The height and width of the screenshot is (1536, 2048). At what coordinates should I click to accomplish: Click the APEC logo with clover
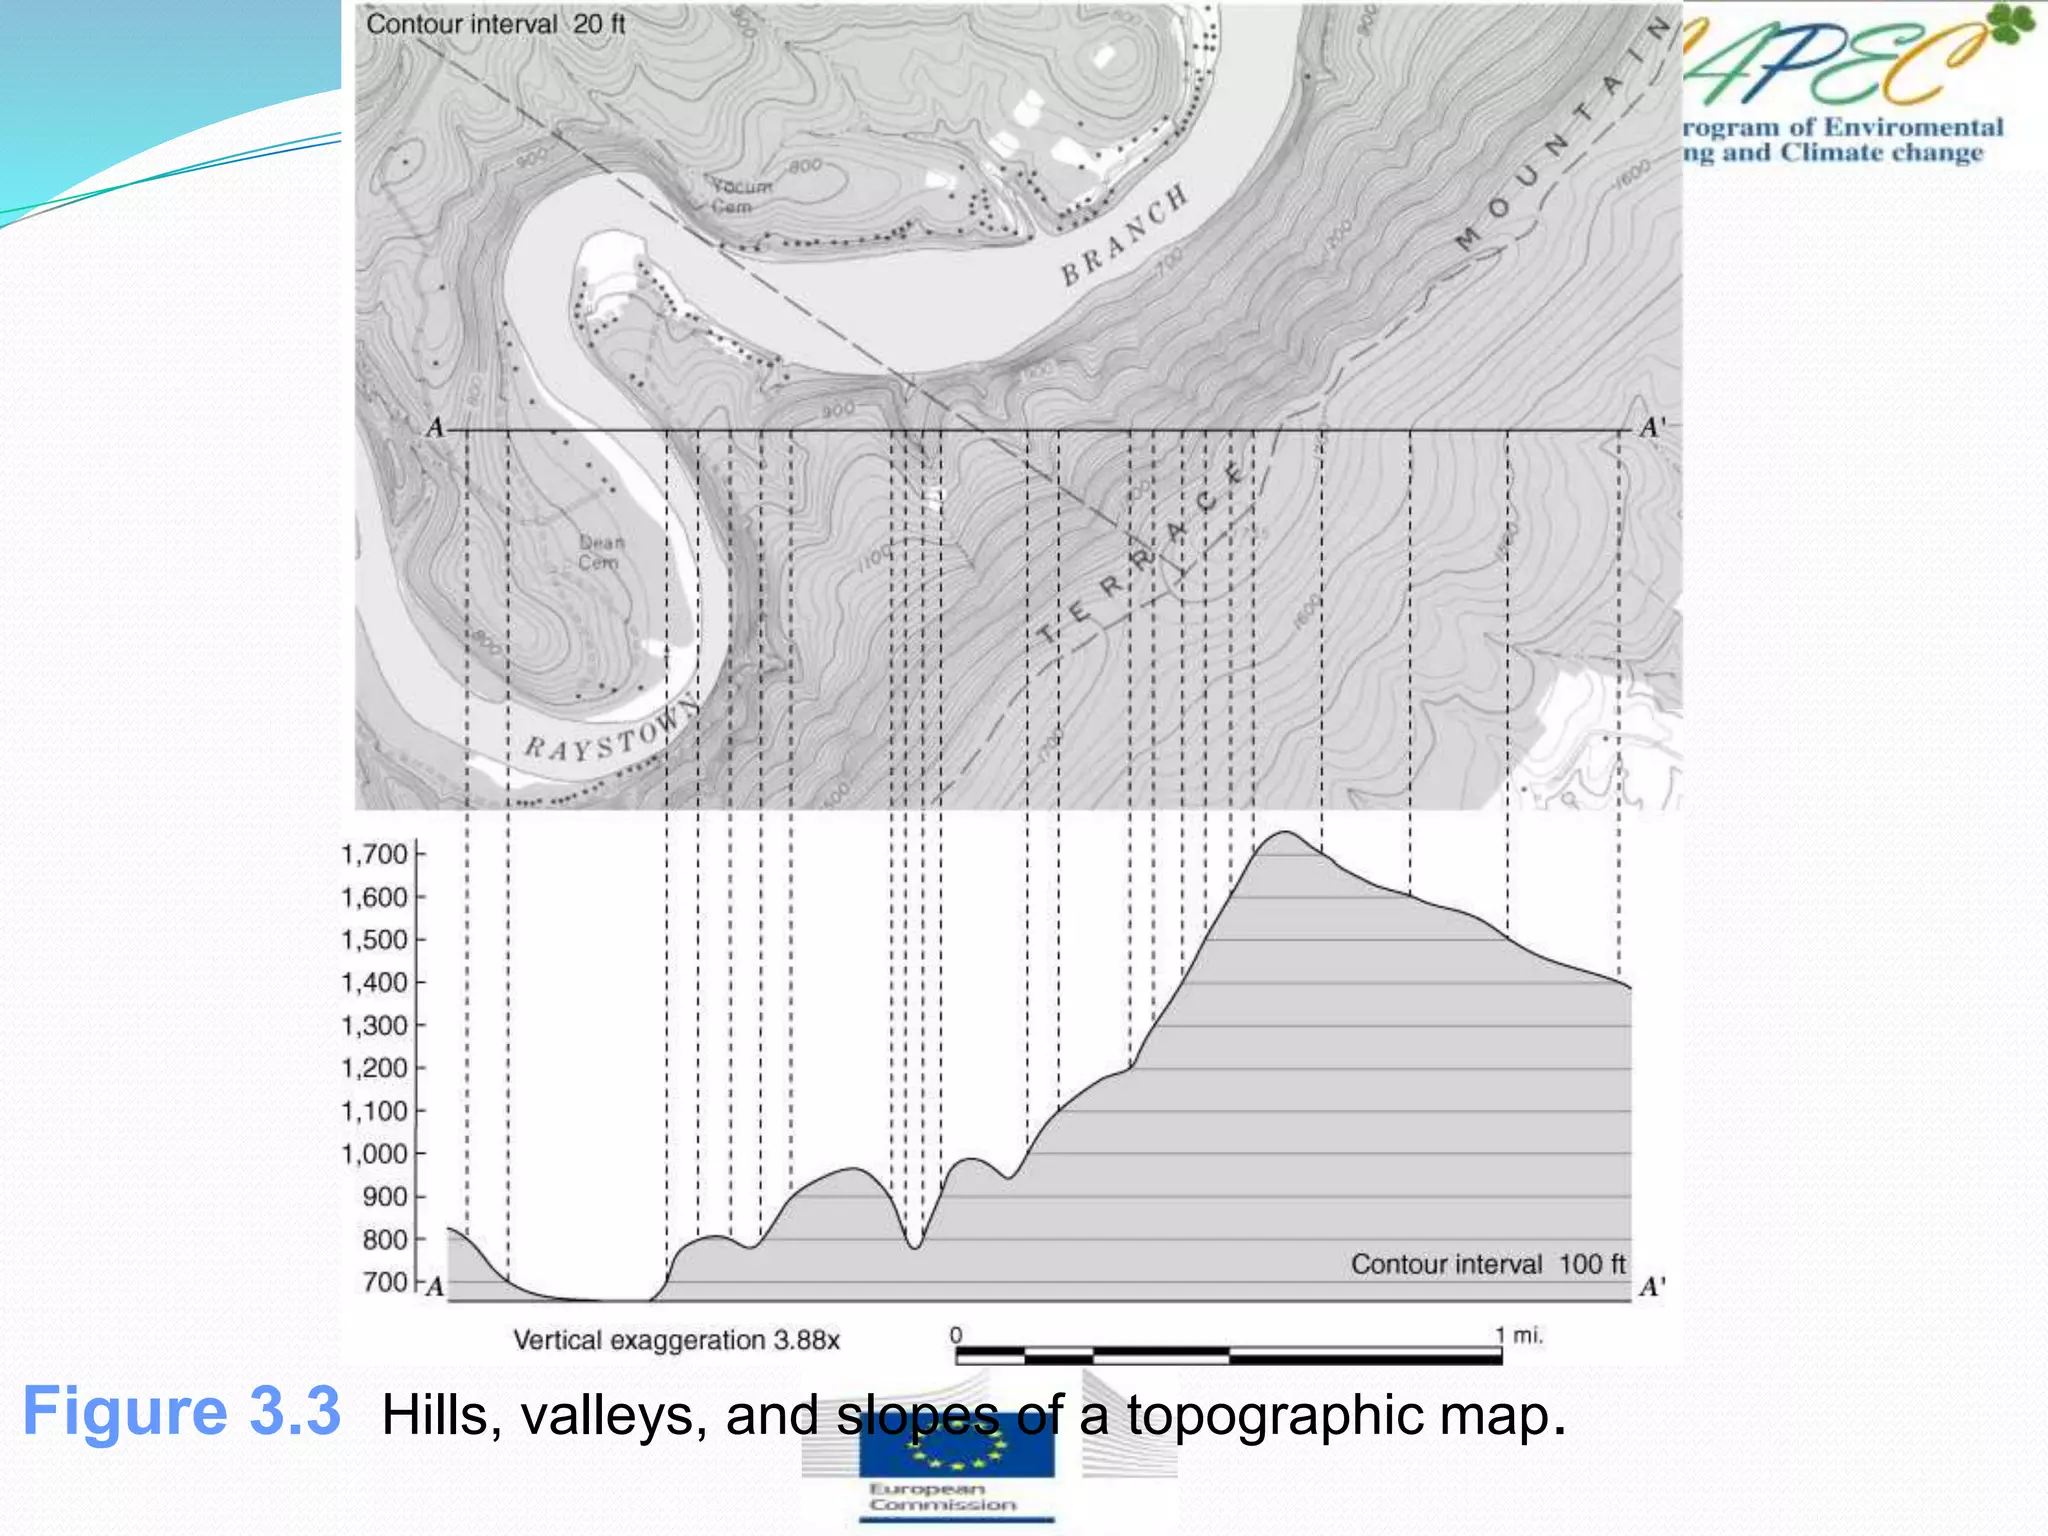click(x=1859, y=55)
